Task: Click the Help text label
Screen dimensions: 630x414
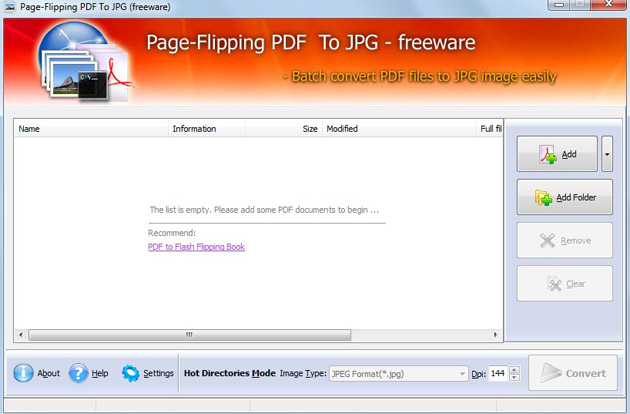Action: (x=100, y=373)
